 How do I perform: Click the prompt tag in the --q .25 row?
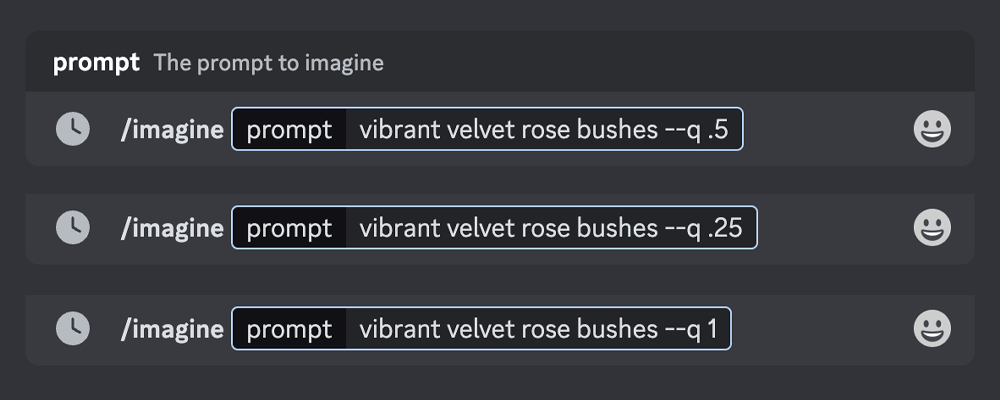289,228
